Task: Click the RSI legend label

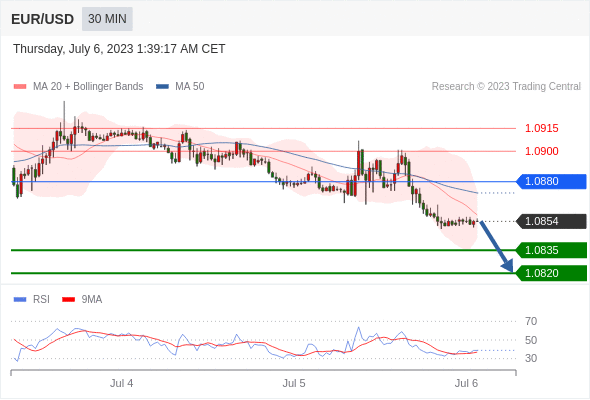Action: [x=41, y=300]
